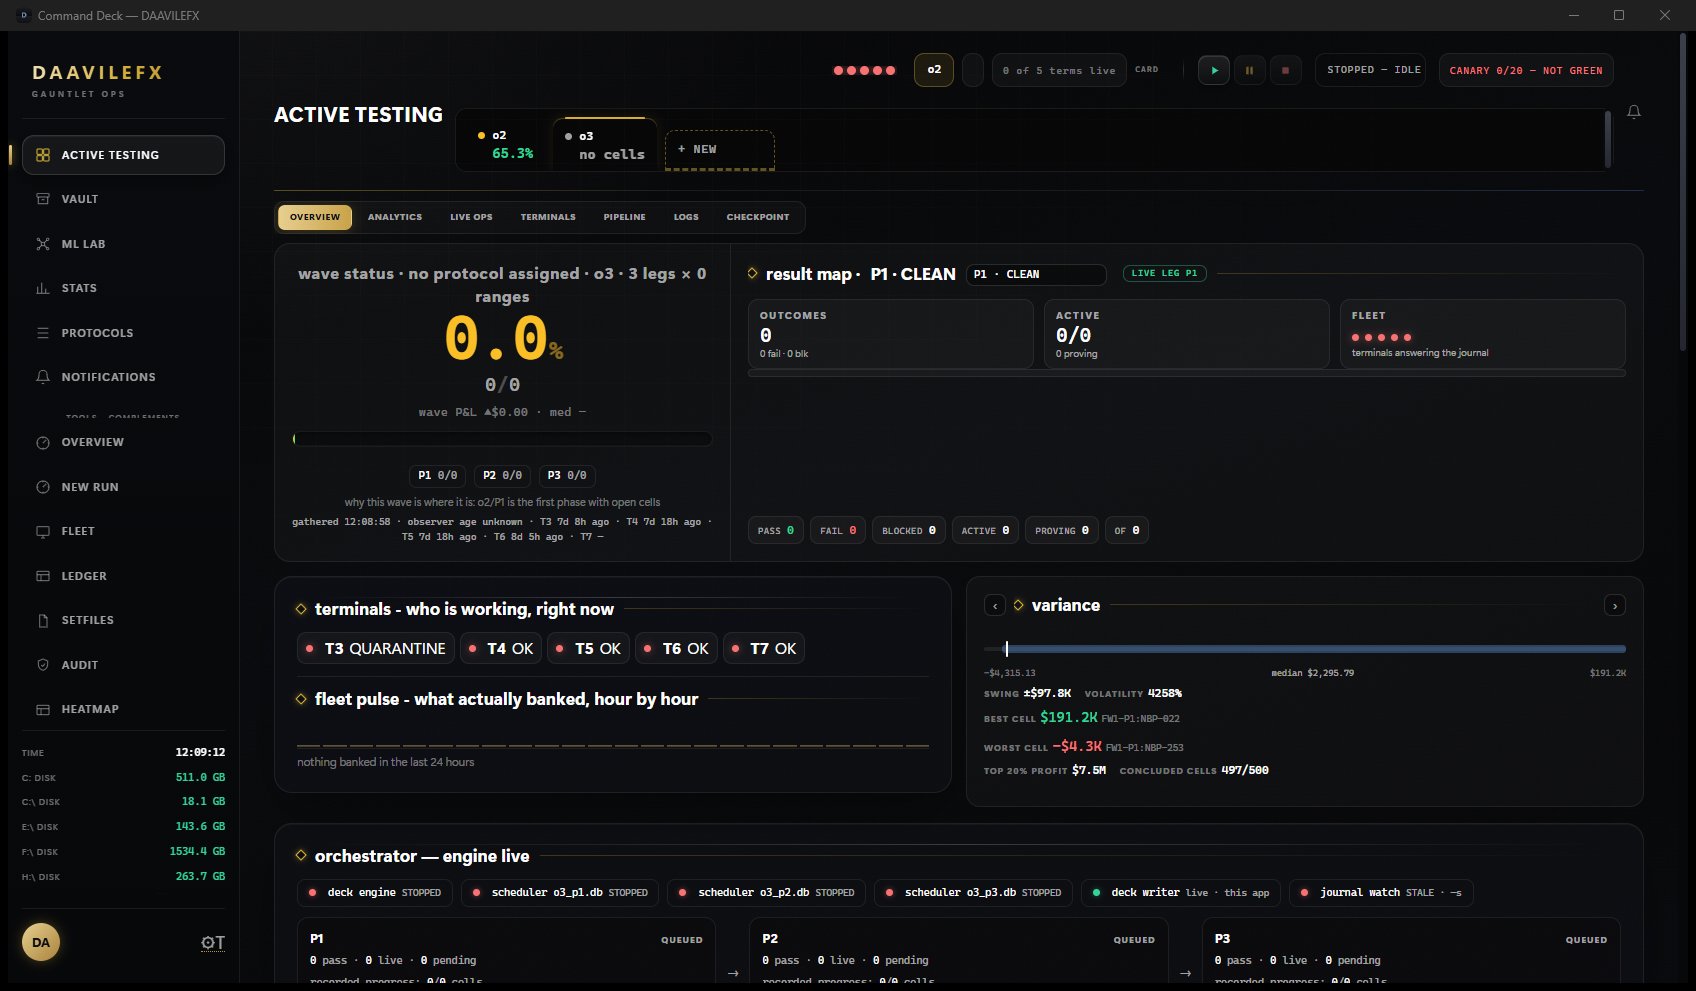Click the variance range slider
The image size is (1696, 991).
point(1305,649)
